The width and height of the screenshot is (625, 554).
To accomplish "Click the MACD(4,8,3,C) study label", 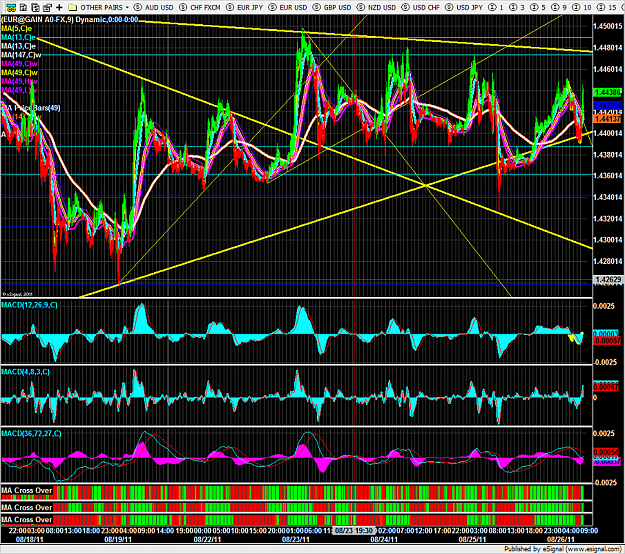I will 26,372.
